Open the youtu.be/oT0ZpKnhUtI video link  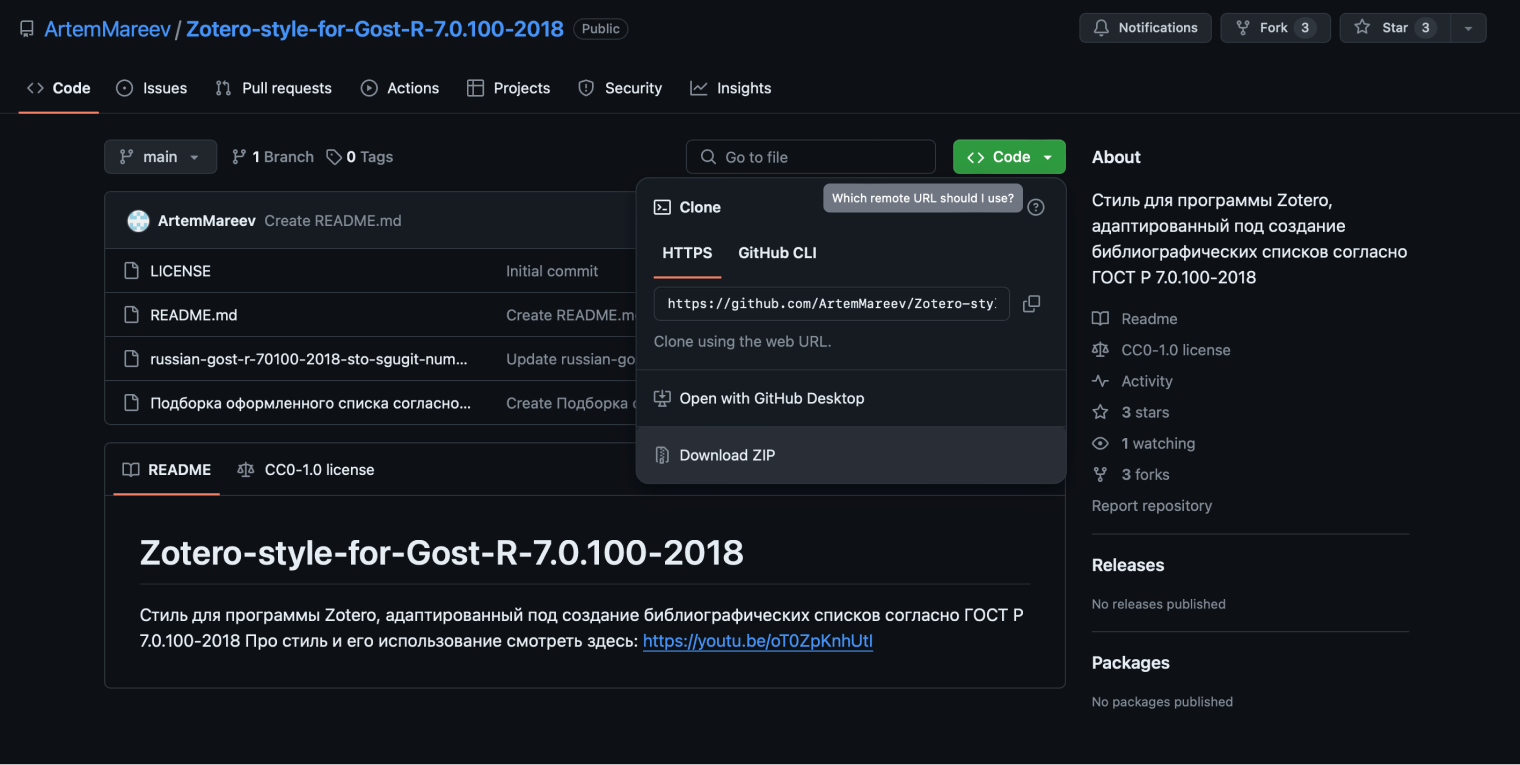point(758,641)
